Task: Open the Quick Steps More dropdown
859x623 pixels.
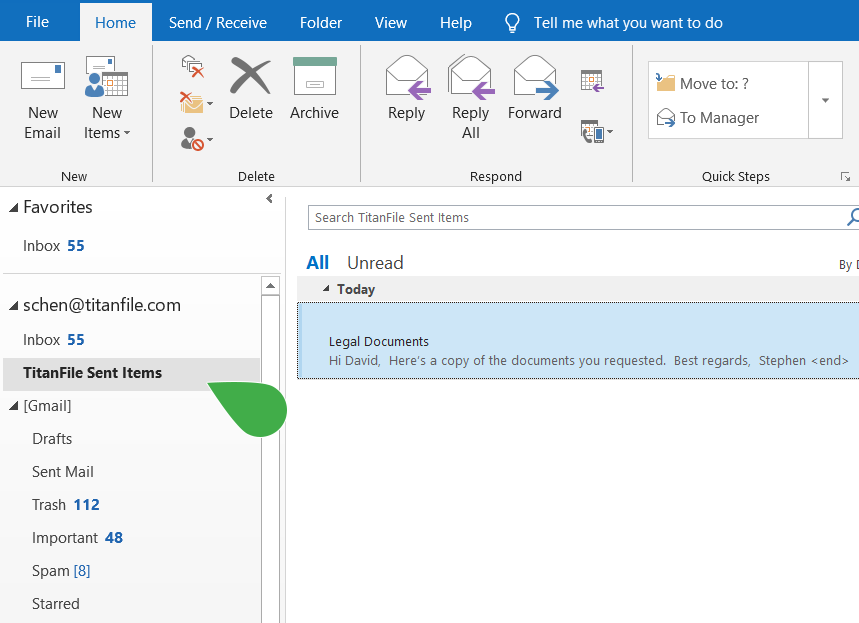Action: click(826, 100)
